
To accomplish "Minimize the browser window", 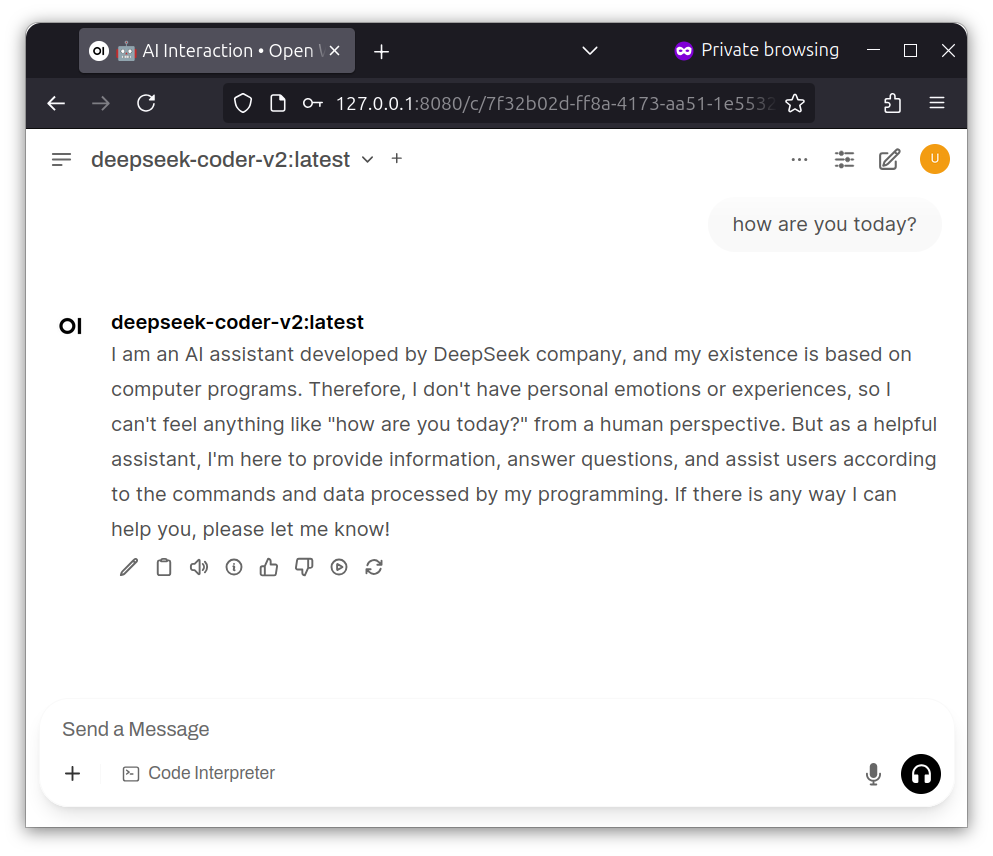I will click(873, 51).
